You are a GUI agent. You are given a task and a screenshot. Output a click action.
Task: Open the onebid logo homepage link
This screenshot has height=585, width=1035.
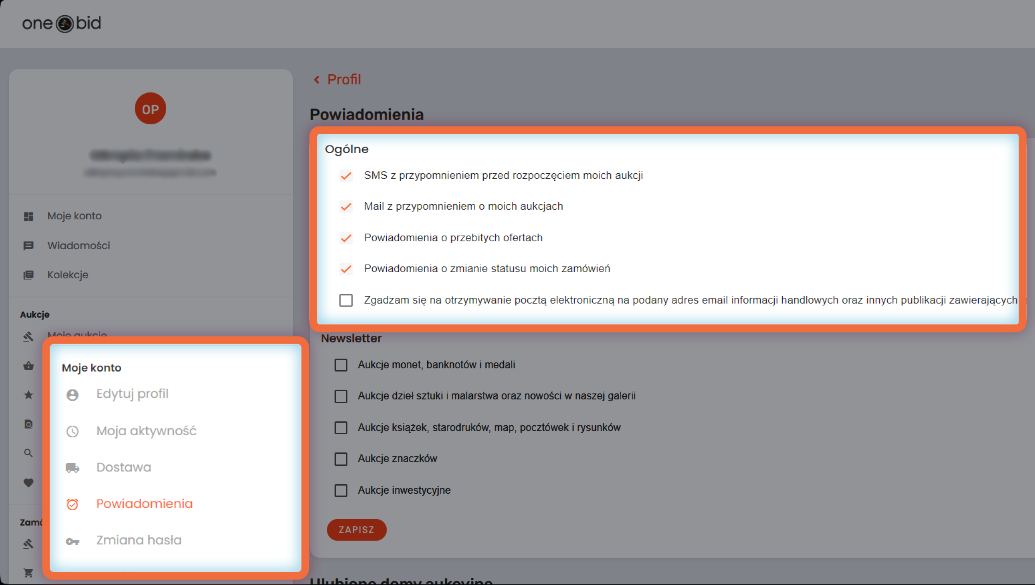point(61,24)
